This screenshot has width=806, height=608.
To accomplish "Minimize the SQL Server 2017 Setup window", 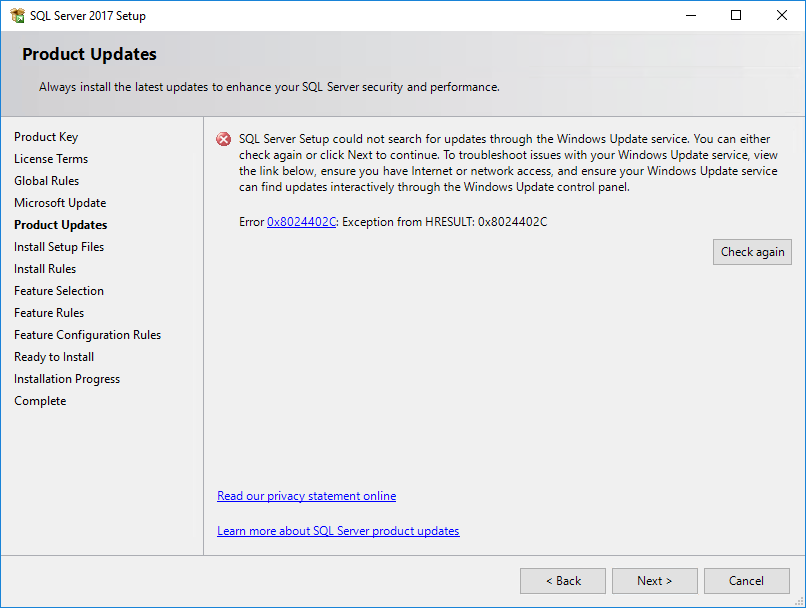I will pyautogui.click(x=691, y=15).
